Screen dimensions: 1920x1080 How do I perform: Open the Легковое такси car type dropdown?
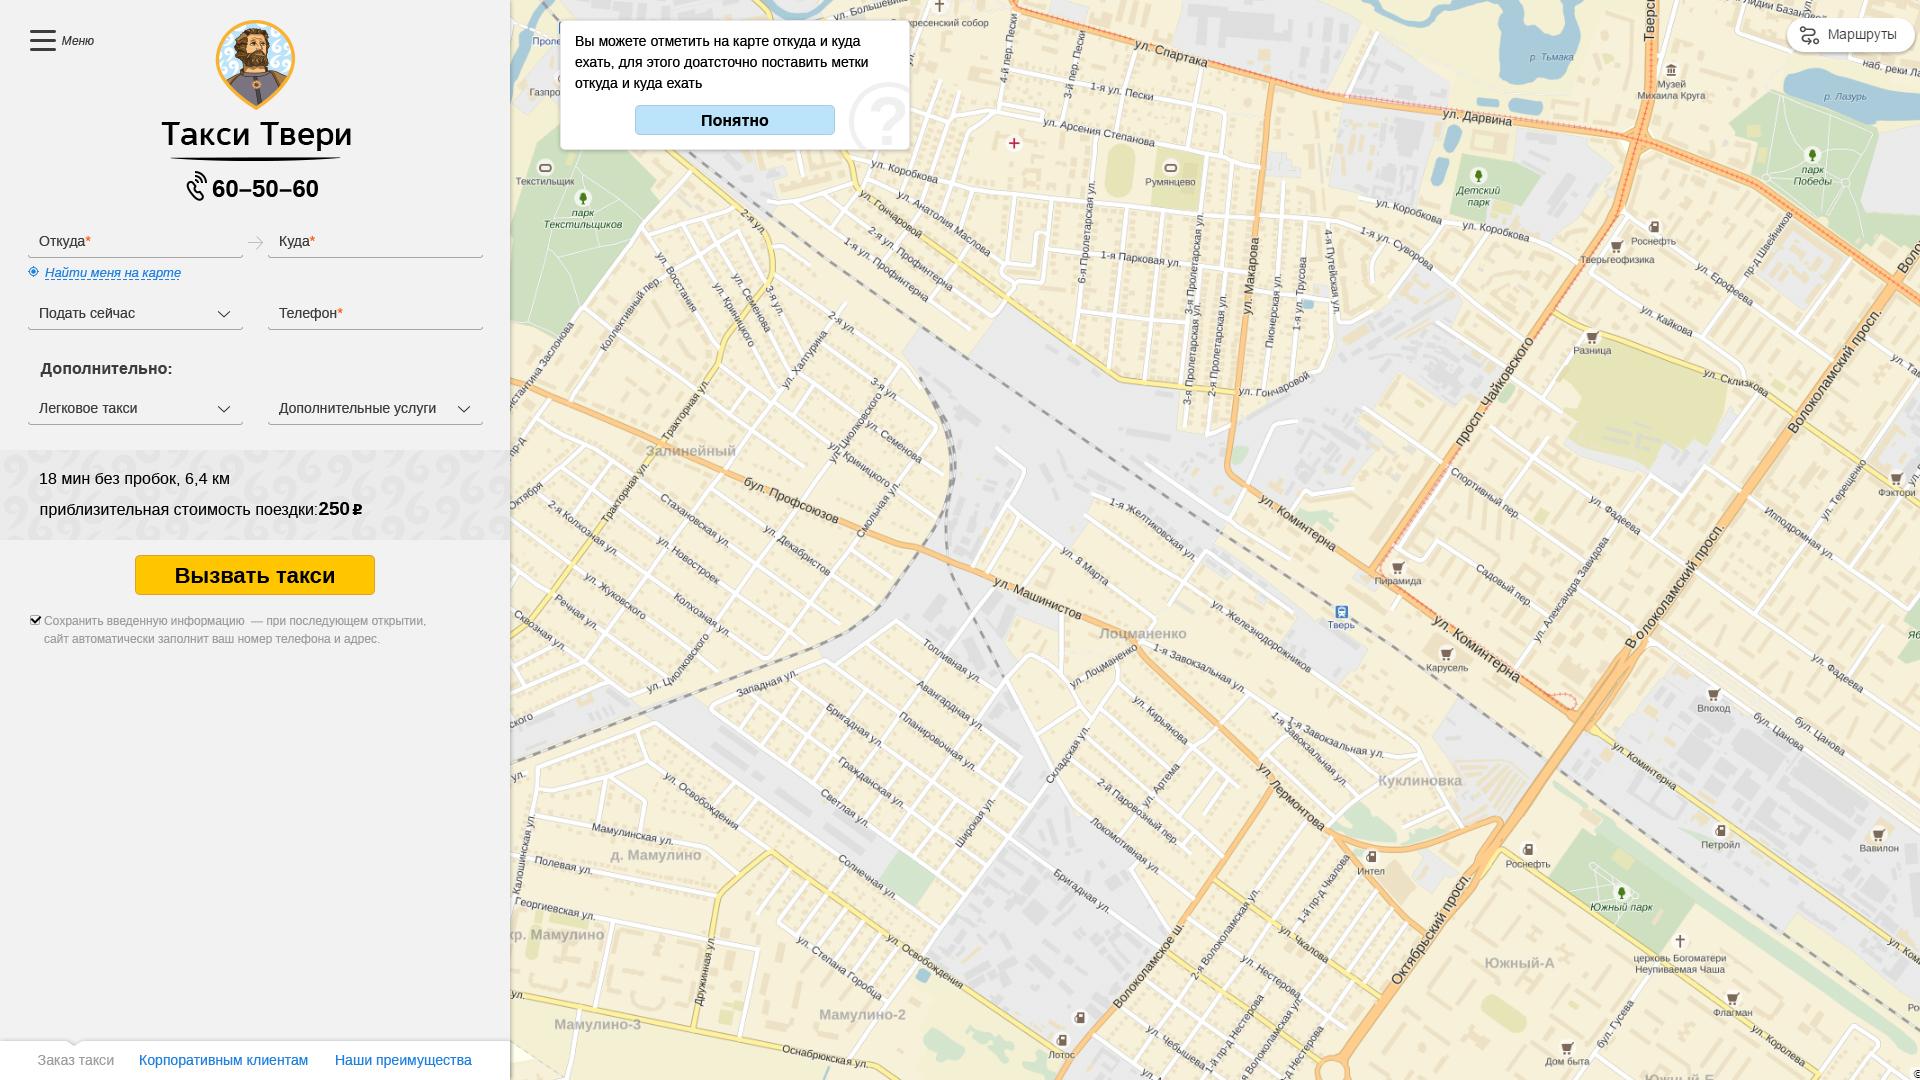pos(135,409)
